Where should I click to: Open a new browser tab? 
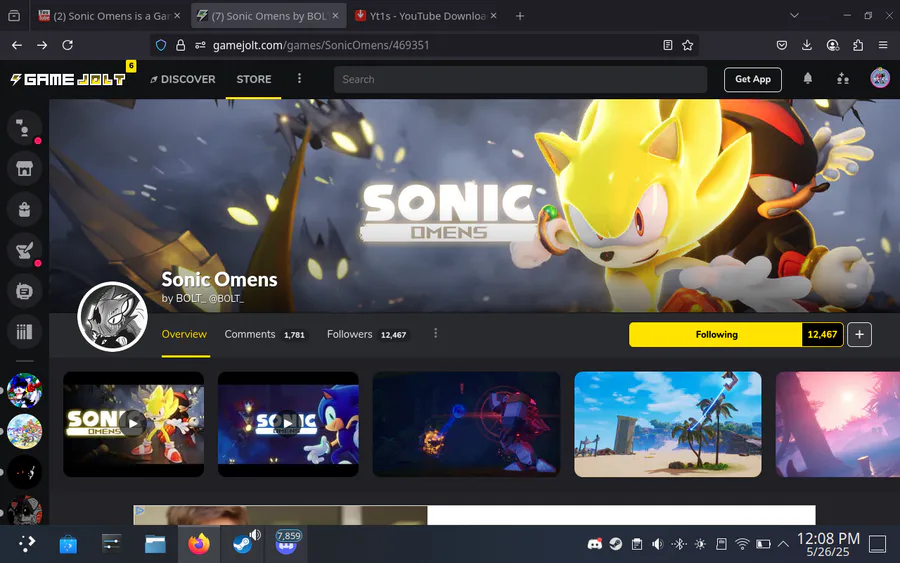tap(519, 16)
